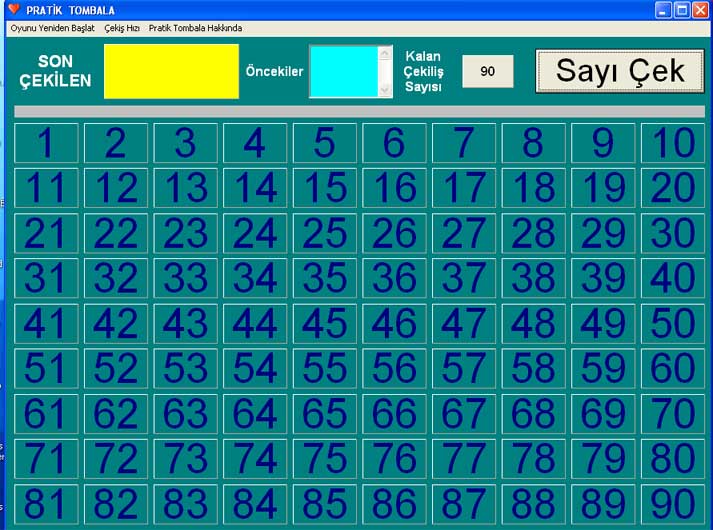Image resolution: width=713 pixels, height=530 pixels.
Task: Select number tile 10
Action: pos(673,143)
